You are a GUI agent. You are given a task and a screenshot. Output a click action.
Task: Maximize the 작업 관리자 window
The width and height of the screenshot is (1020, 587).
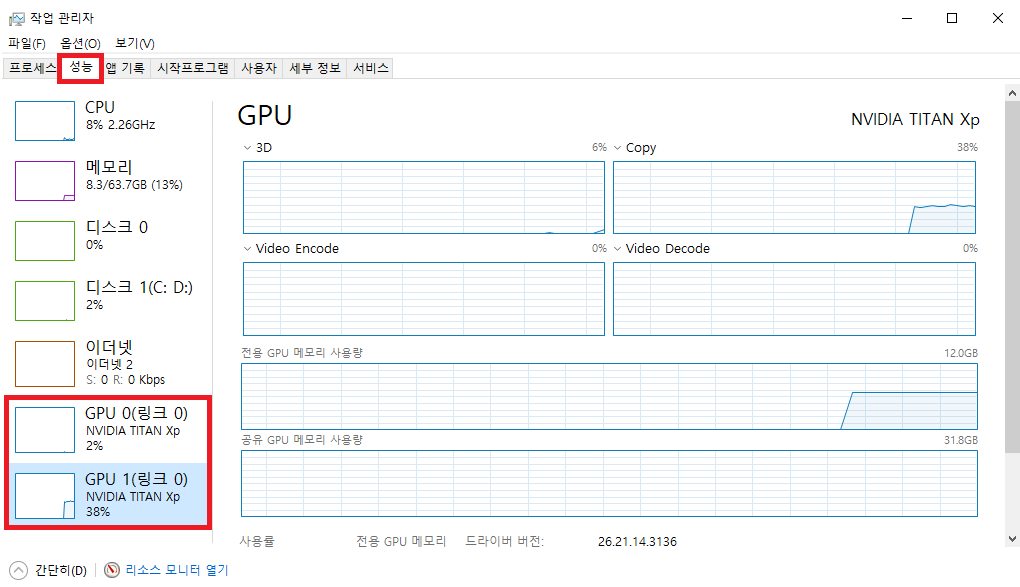pos(952,18)
